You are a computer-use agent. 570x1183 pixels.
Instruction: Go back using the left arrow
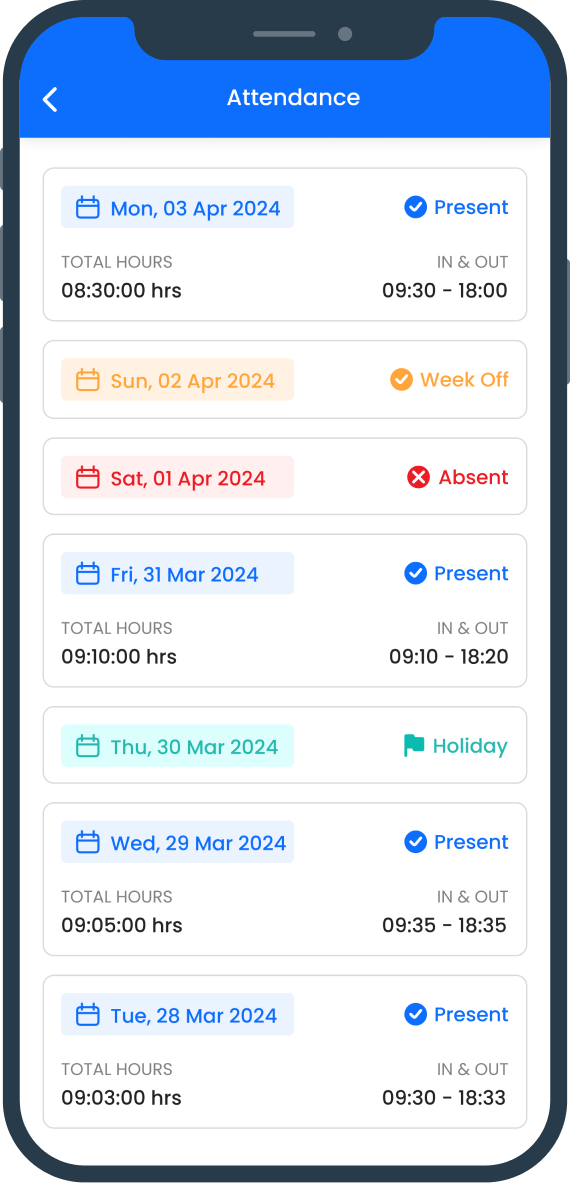coord(50,99)
